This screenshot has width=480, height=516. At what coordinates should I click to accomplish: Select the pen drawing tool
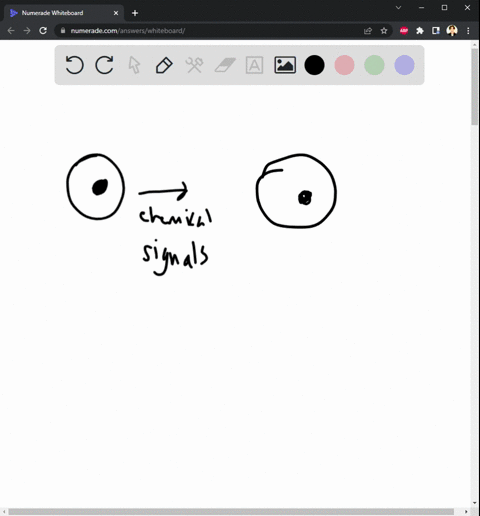point(164,65)
